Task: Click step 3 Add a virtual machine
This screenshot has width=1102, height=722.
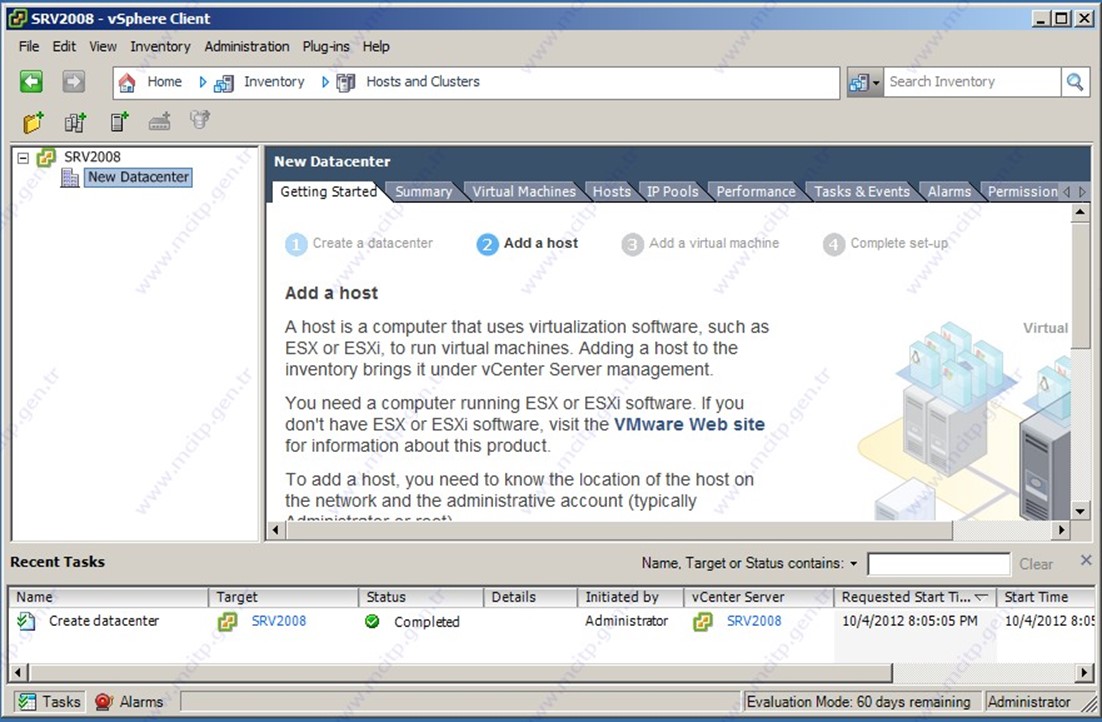Action: [x=701, y=243]
